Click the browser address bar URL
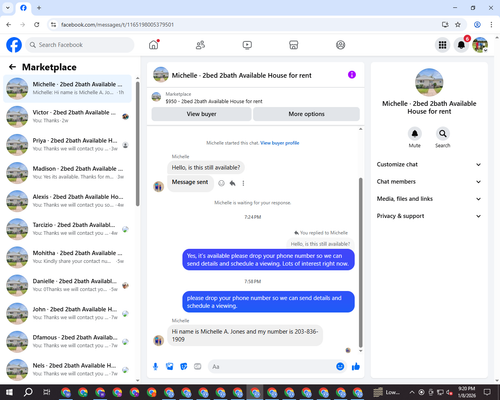The height and width of the screenshot is (400, 500). point(117,25)
